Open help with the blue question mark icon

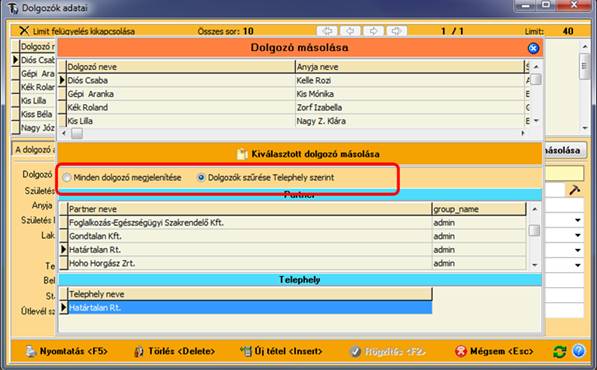click(x=578, y=351)
